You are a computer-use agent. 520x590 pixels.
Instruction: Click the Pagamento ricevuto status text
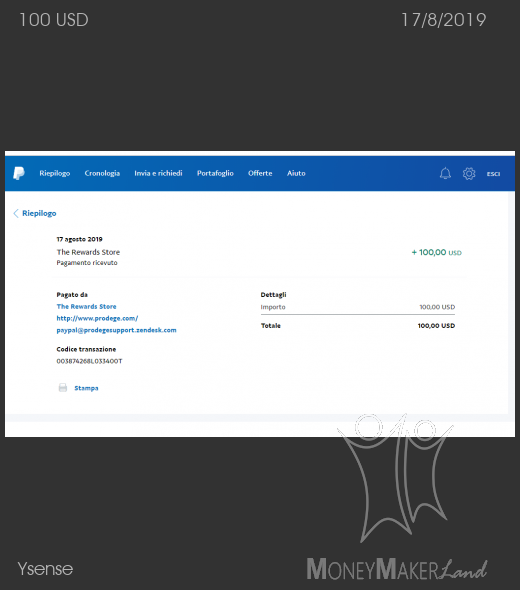pyautogui.click(x=87, y=263)
